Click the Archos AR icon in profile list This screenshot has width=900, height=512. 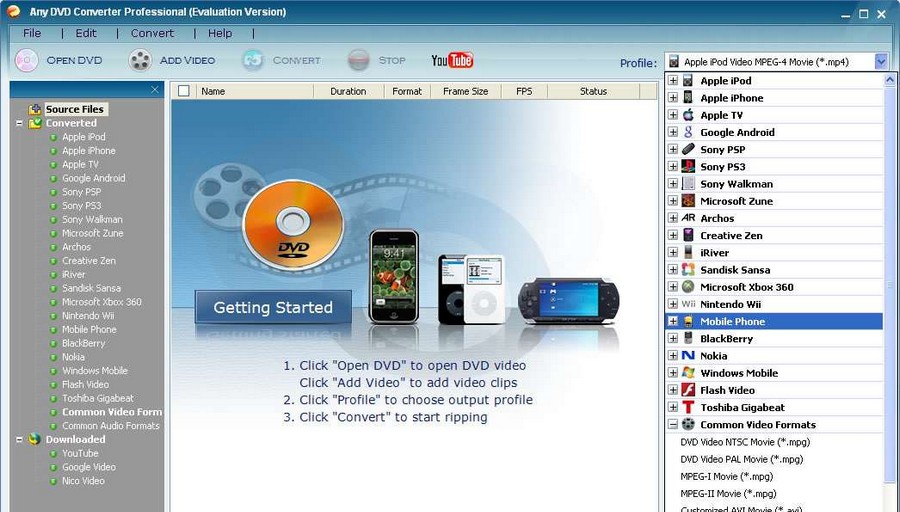pyautogui.click(x=688, y=218)
